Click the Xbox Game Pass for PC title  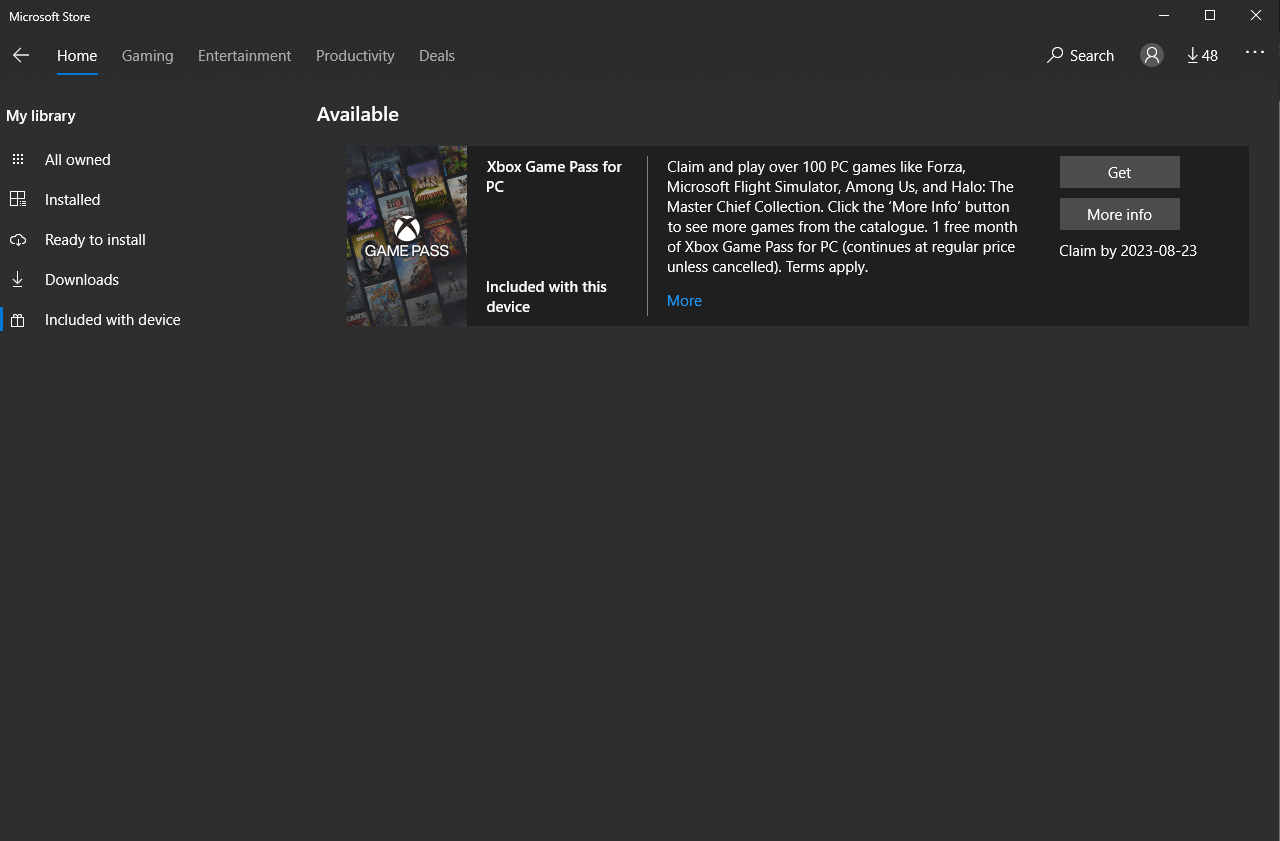pos(554,177)
